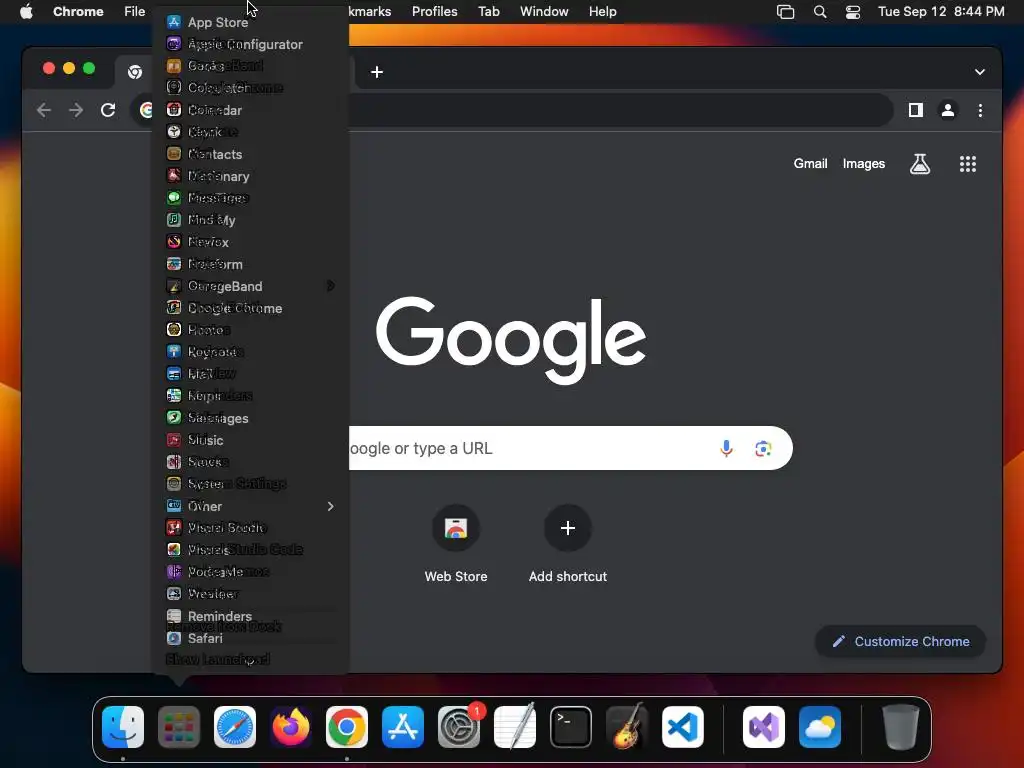The height and width of the screenshot is (768, 1024).
Task: Launch Firefox from the Dock
Action: coord(291,727)
